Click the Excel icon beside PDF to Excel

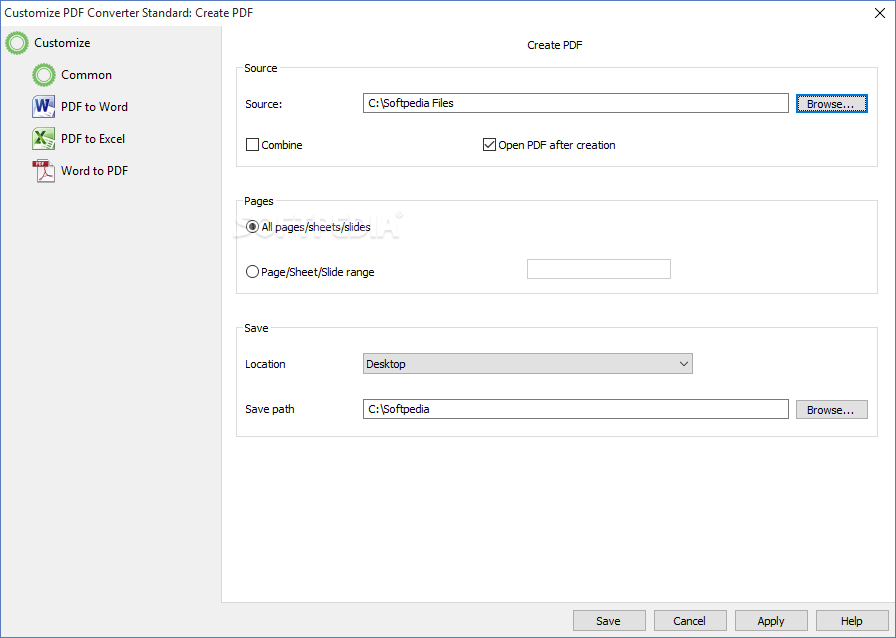[43, 139]
